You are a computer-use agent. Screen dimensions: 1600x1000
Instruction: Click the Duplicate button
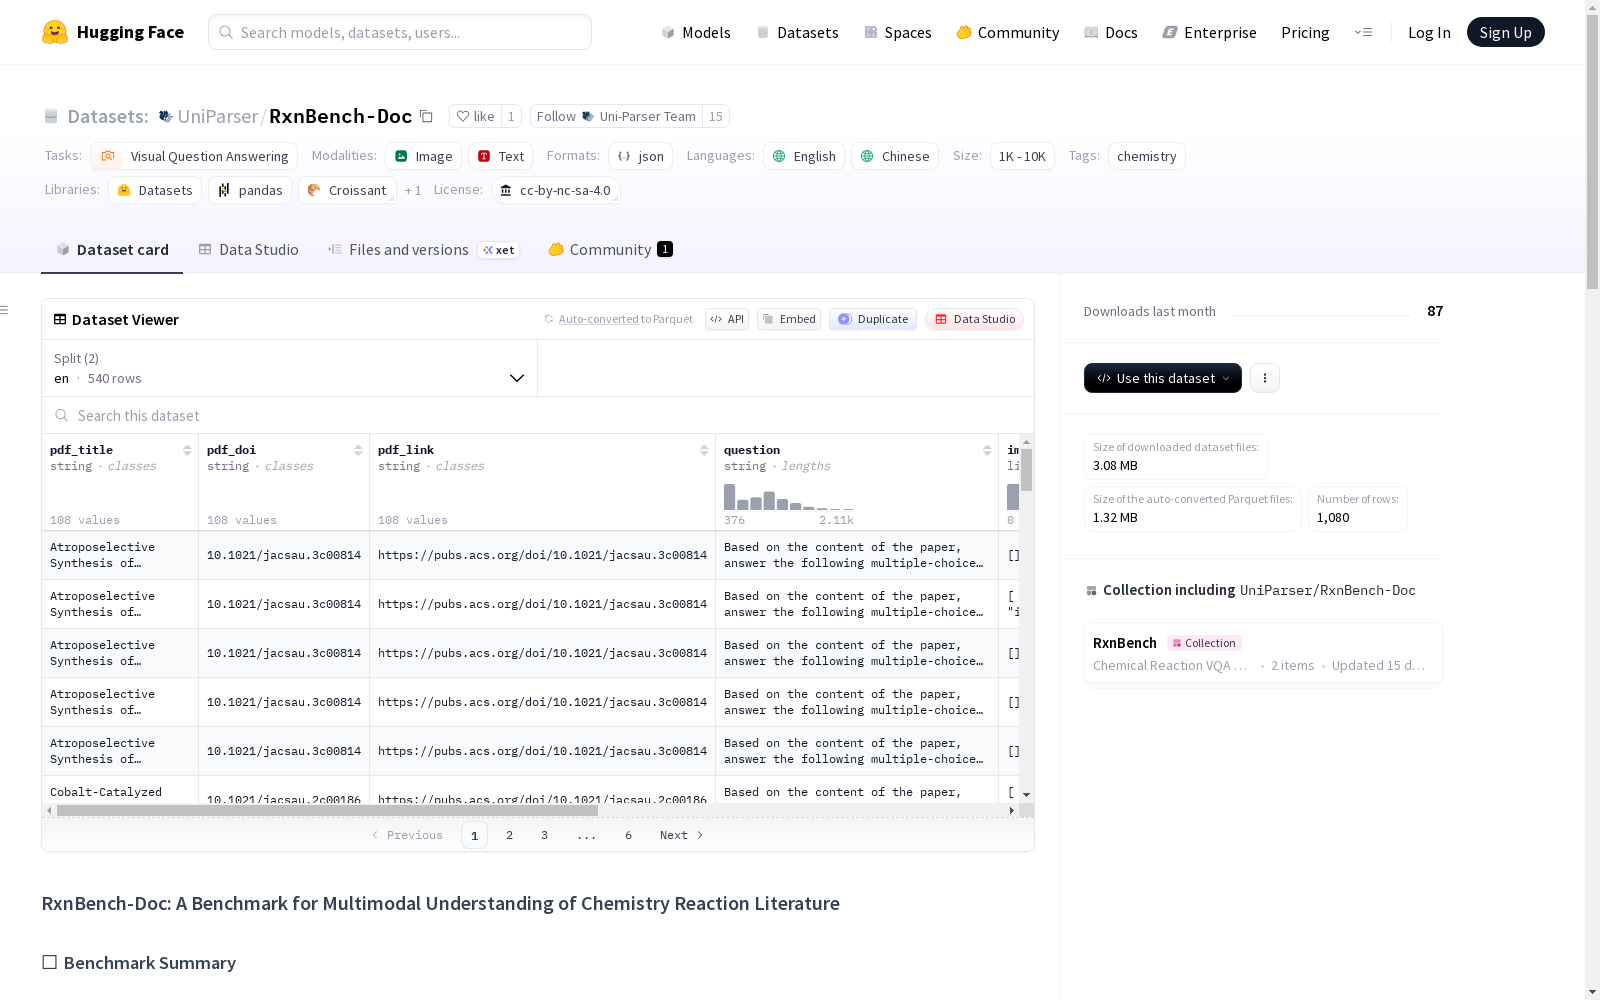873,319
